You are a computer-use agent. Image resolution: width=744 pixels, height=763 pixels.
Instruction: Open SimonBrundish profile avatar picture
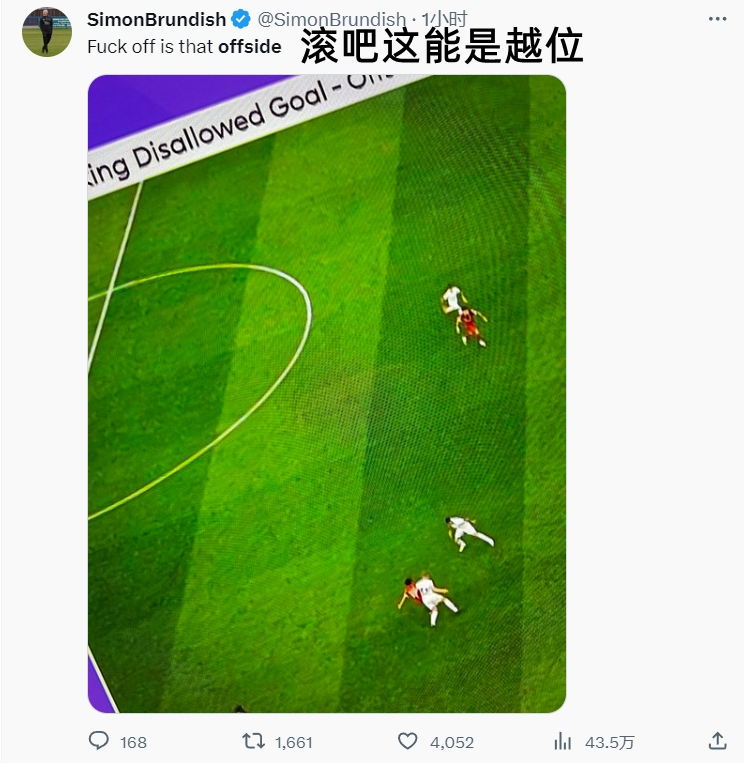click(47, 32)
